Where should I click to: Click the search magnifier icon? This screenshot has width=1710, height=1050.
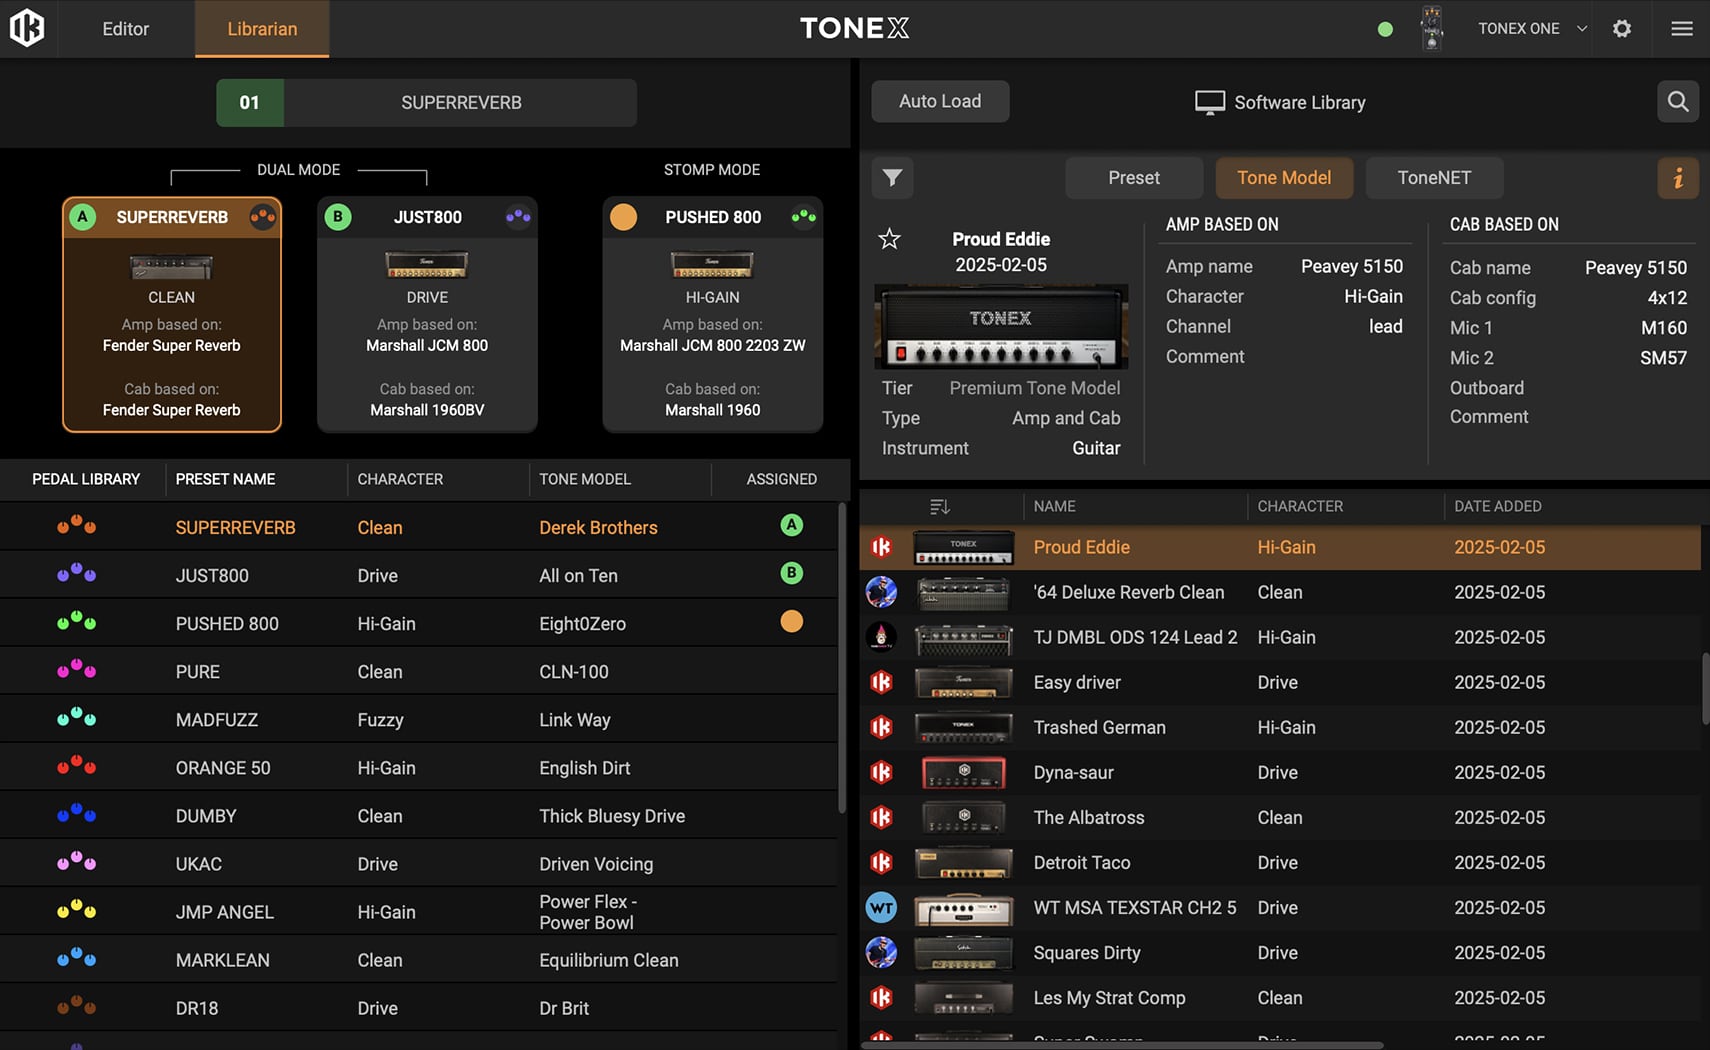[x=1678, y=101]
